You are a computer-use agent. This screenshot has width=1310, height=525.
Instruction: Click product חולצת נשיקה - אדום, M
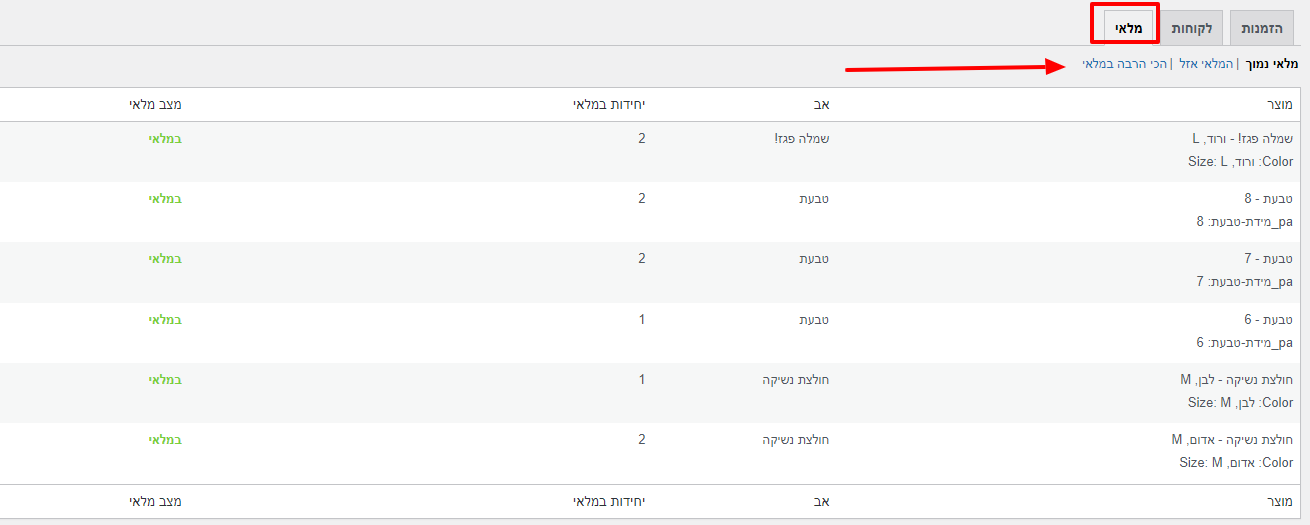tap(1232, 440)
